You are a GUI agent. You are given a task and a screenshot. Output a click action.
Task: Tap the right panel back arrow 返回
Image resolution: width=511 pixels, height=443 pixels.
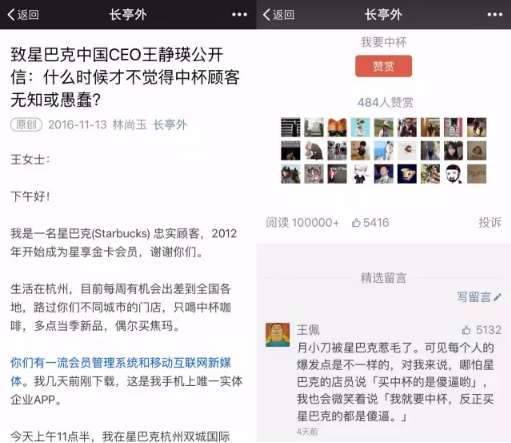click(x=279, y=15)
